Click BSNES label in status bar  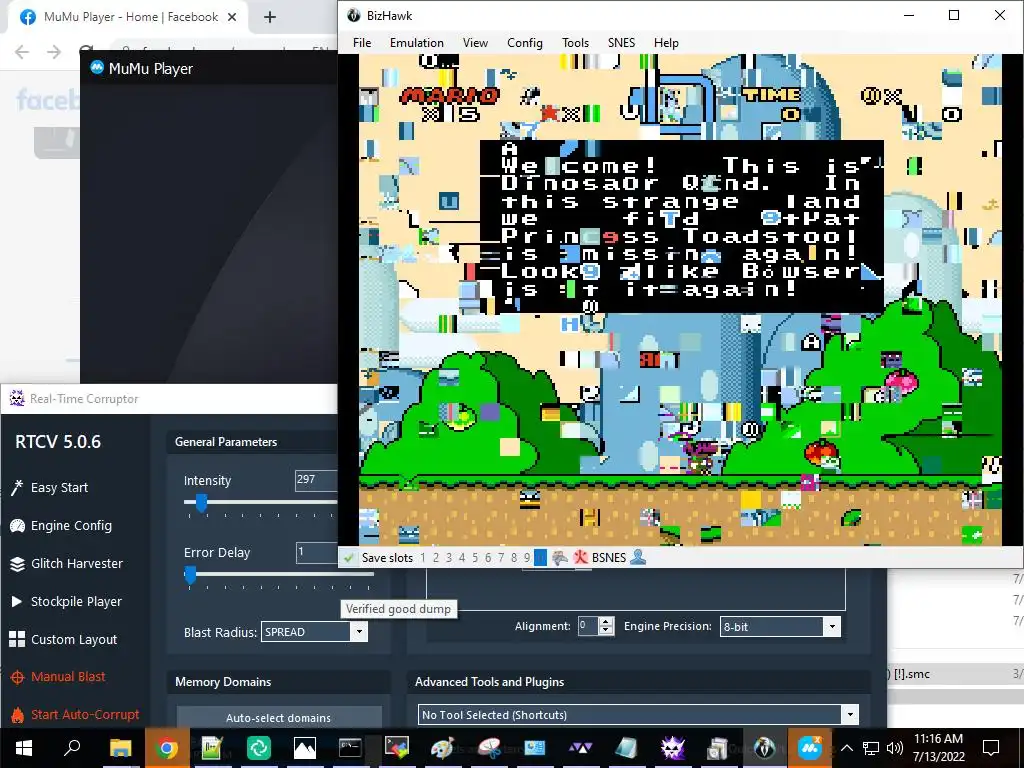pyautogui.click(x=609, y=558)
